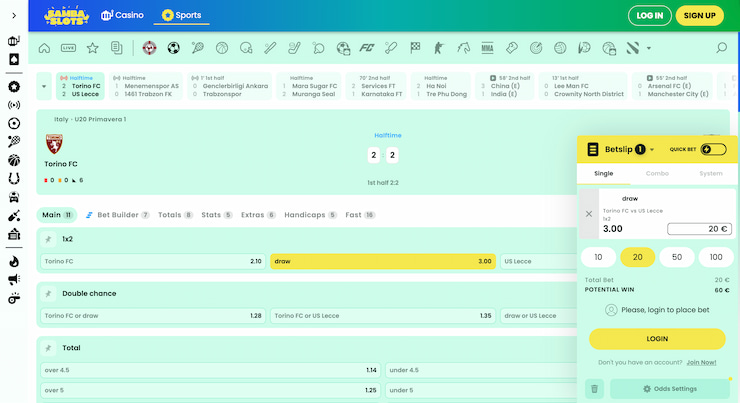Set stake to 50 preset

(x=677, y=257)
